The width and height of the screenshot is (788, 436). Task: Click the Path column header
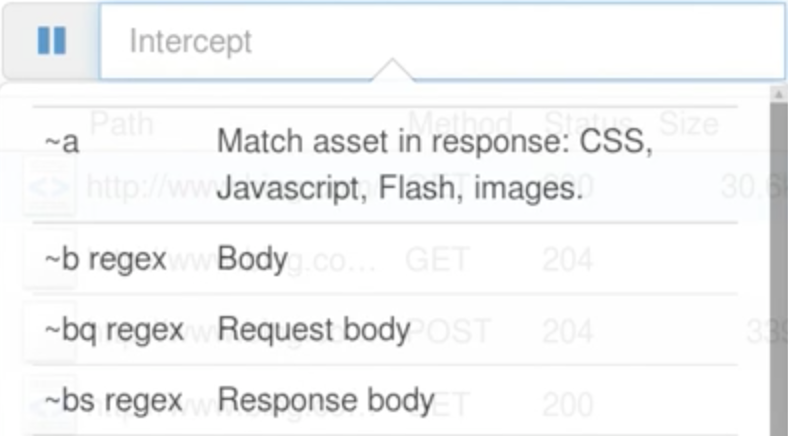point(122,123)
